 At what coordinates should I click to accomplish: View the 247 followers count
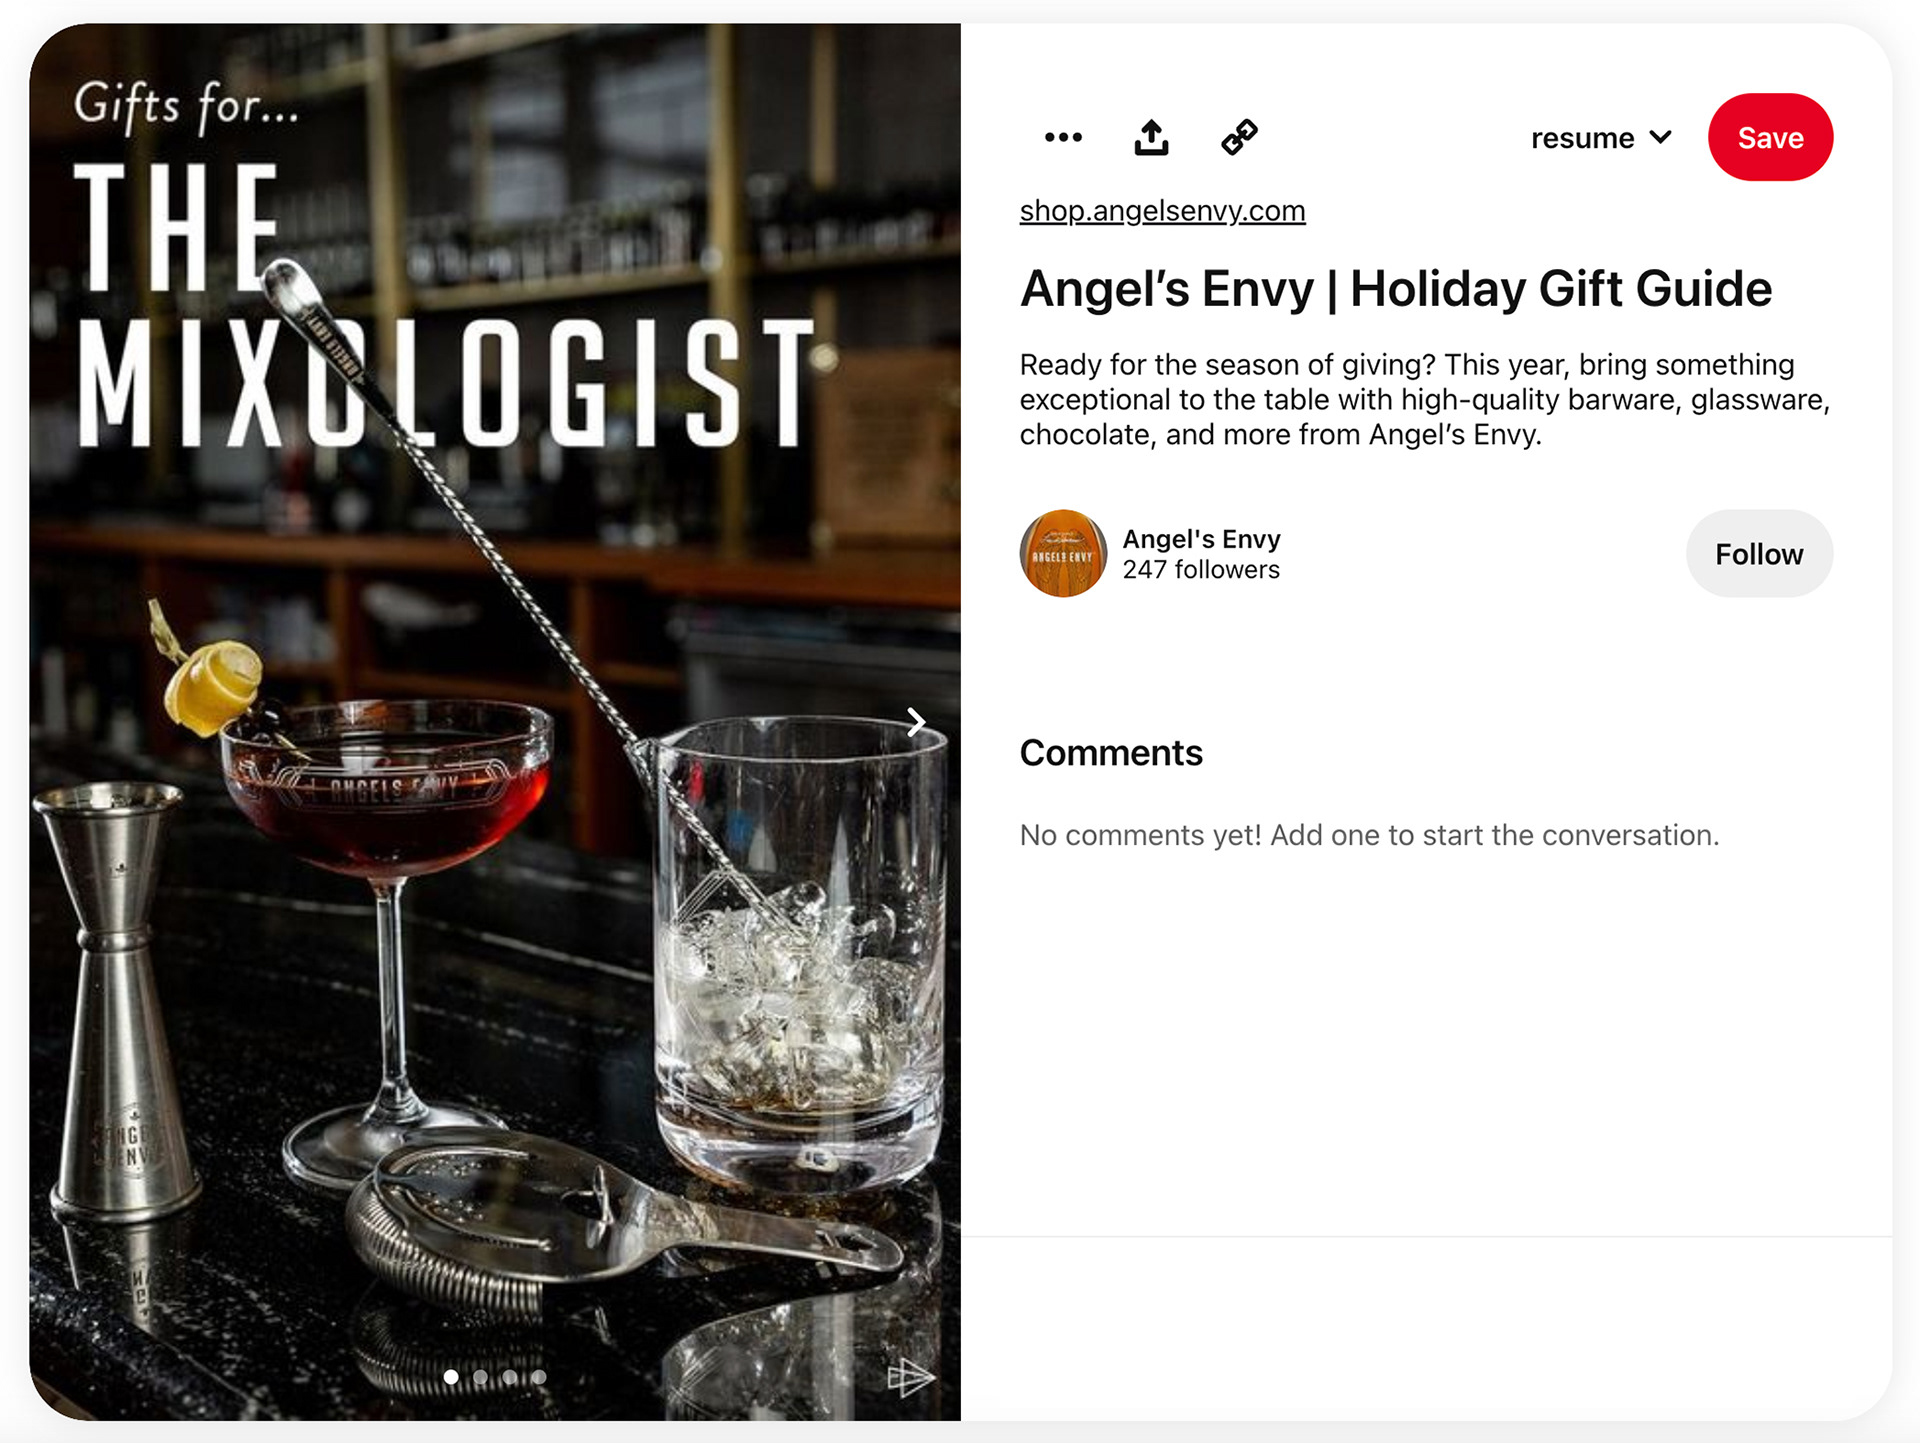1201,570
